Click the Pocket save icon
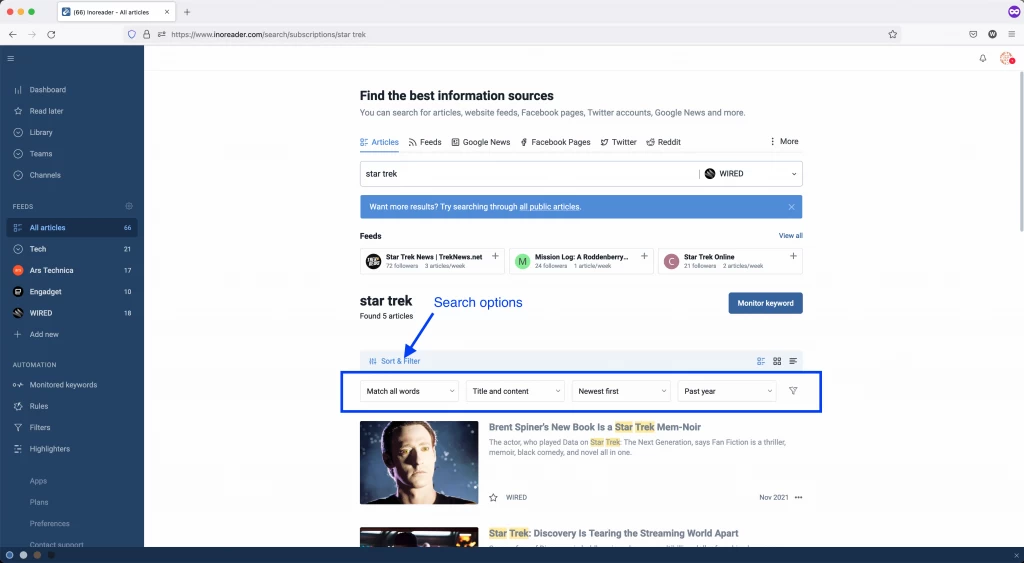 (x=972, y=35)
